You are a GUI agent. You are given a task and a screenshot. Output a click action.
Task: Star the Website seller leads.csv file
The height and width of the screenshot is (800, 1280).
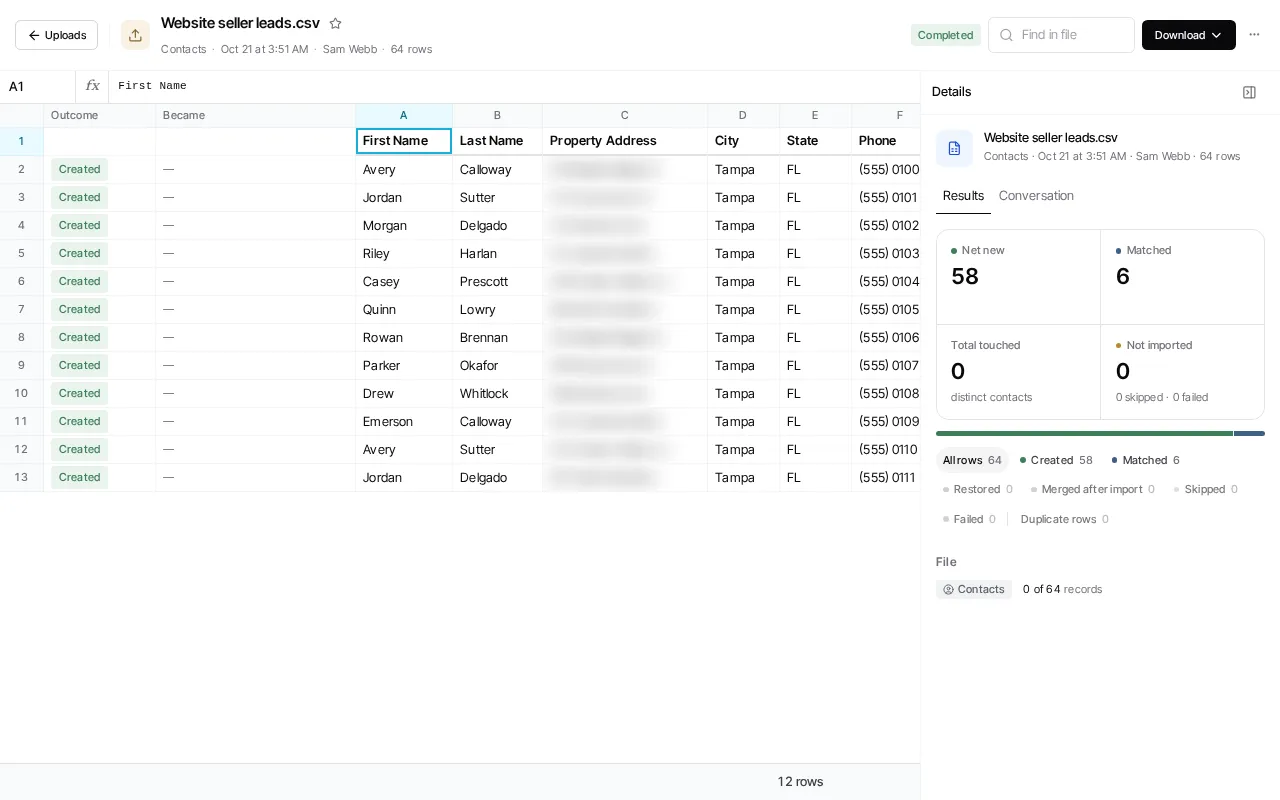(x=336, y=23)
